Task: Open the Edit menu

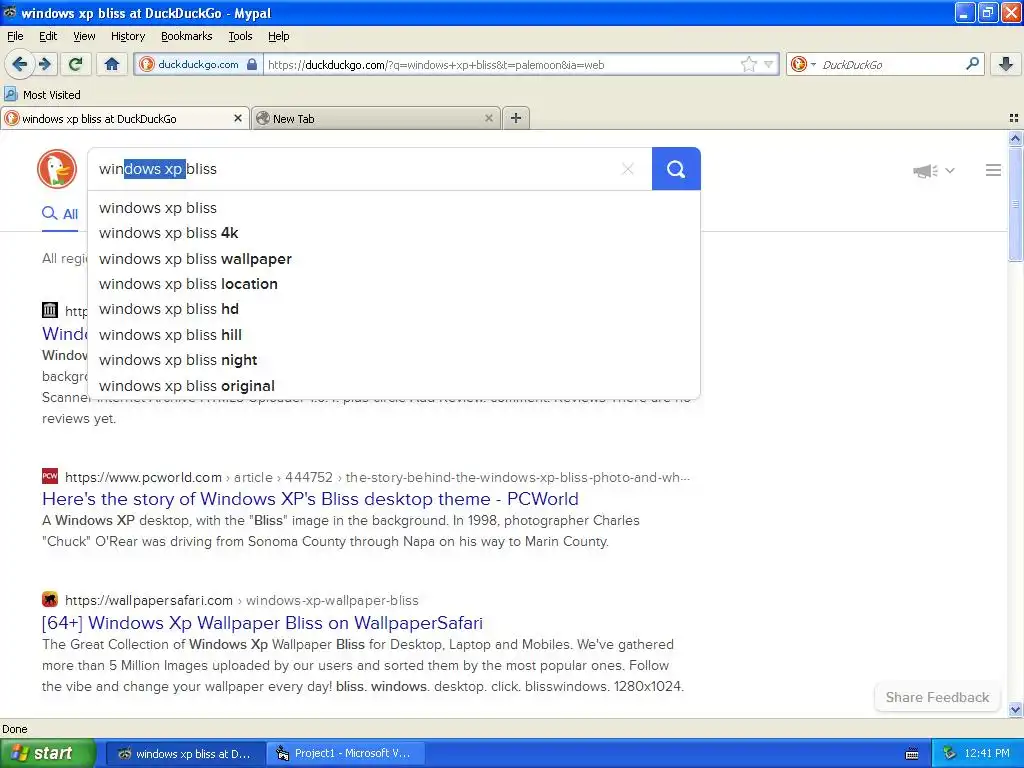Action: click(x=48, y=36)
